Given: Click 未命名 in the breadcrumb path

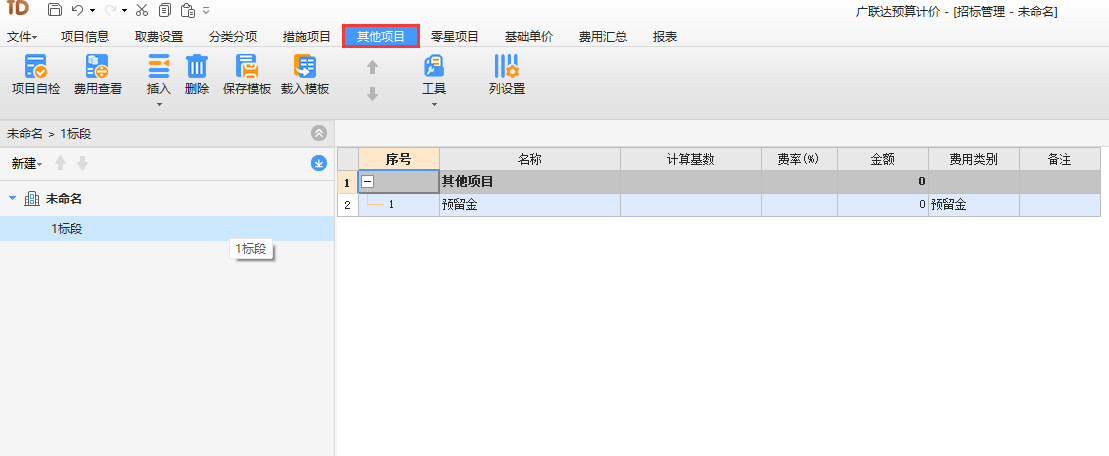Looking at the screenshot, I should click(25, 133).
